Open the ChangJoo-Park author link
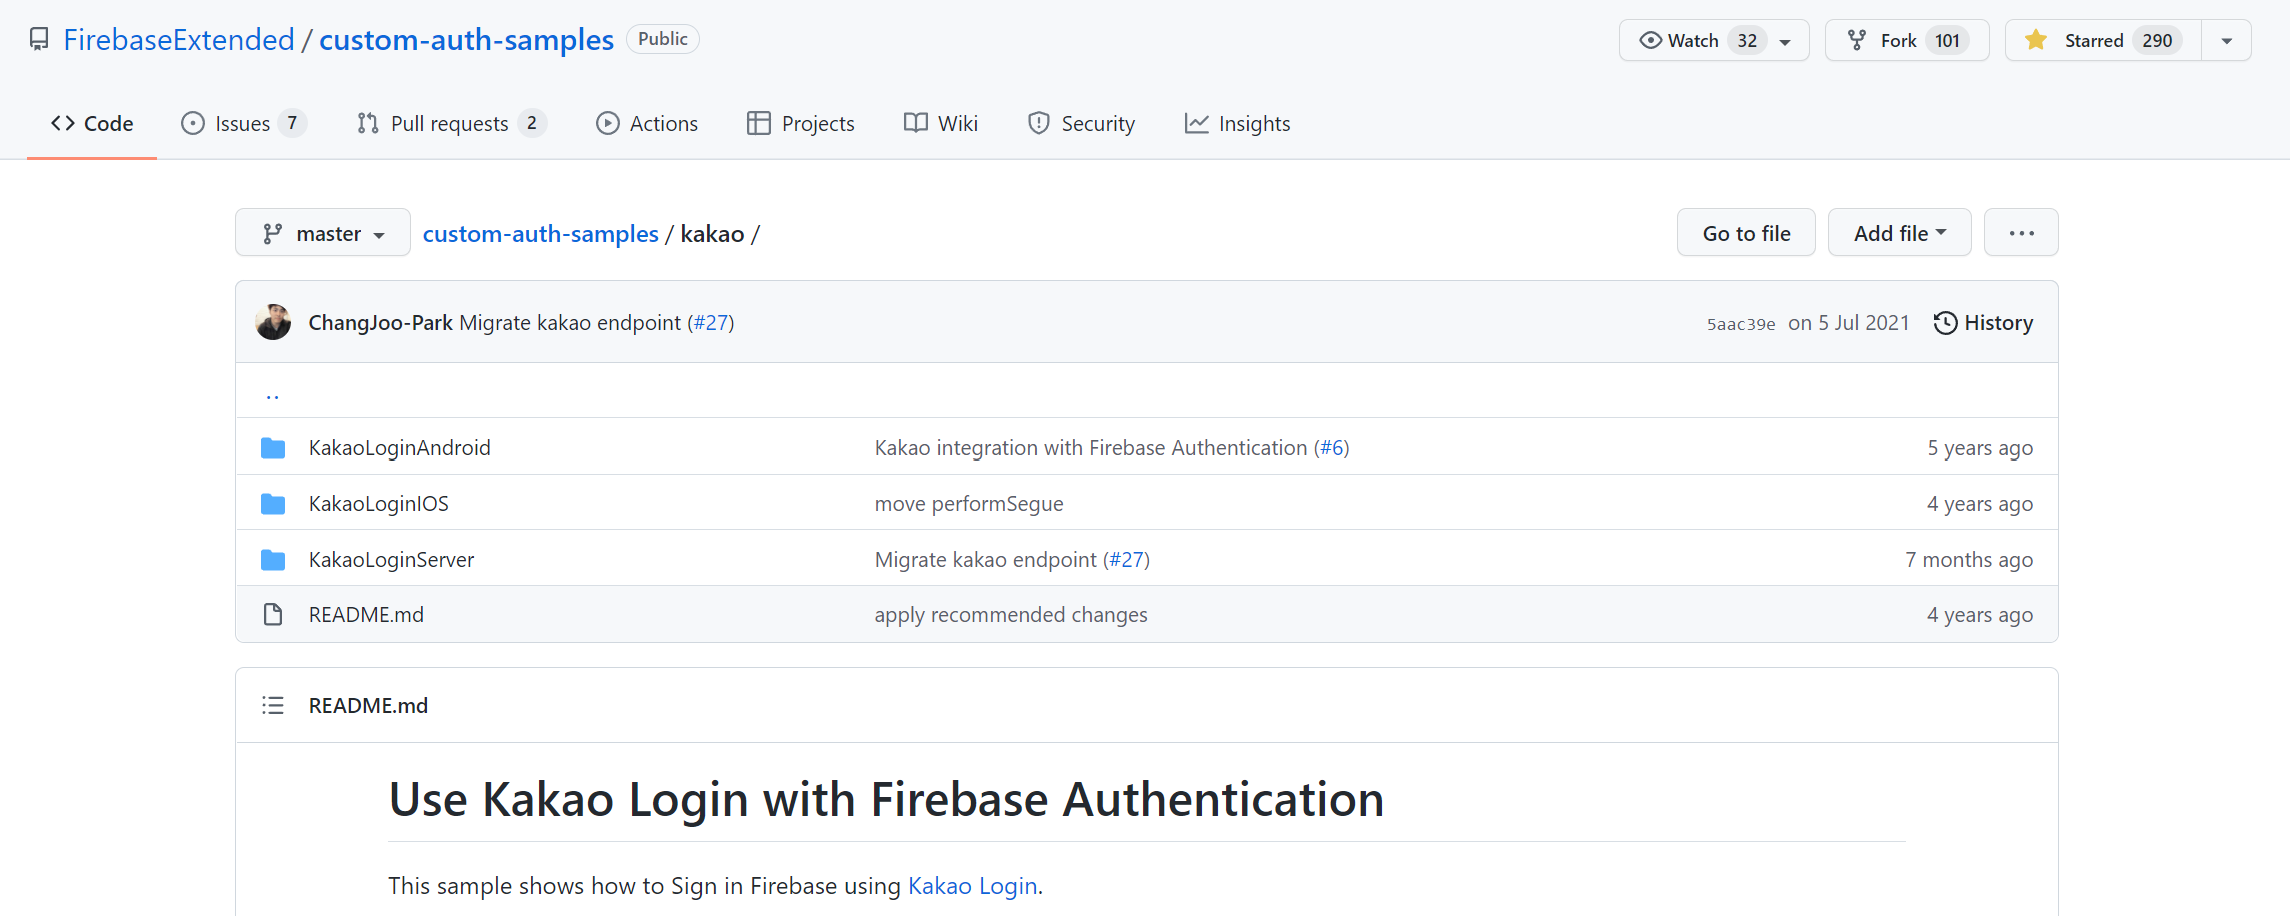2290x916 pixels. tap(380, 323)
